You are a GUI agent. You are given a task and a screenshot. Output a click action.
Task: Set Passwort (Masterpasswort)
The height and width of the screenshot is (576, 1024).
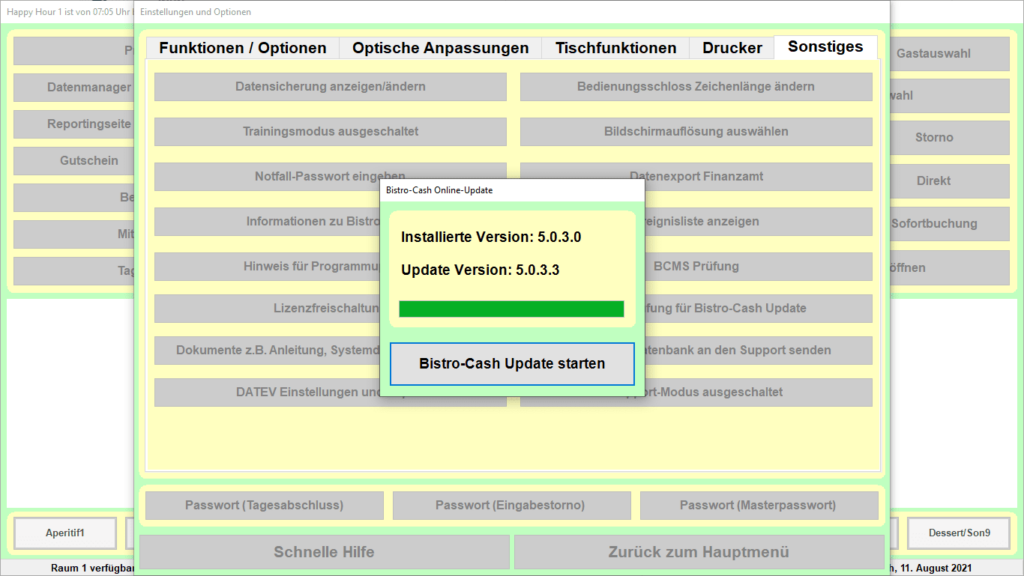(758, 505)
